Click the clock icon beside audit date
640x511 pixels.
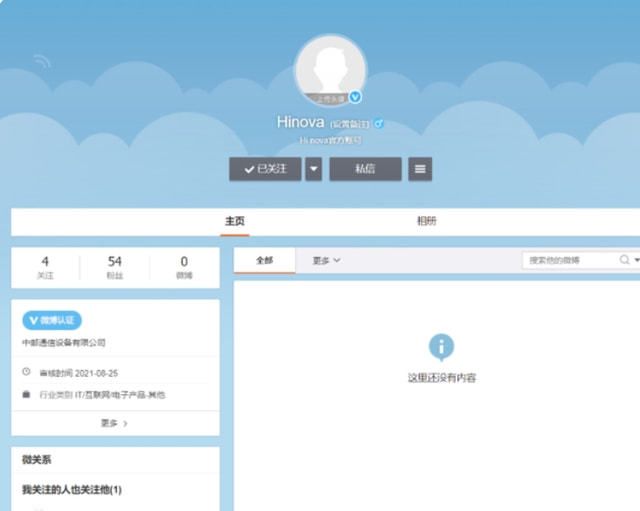coord(26,372)
